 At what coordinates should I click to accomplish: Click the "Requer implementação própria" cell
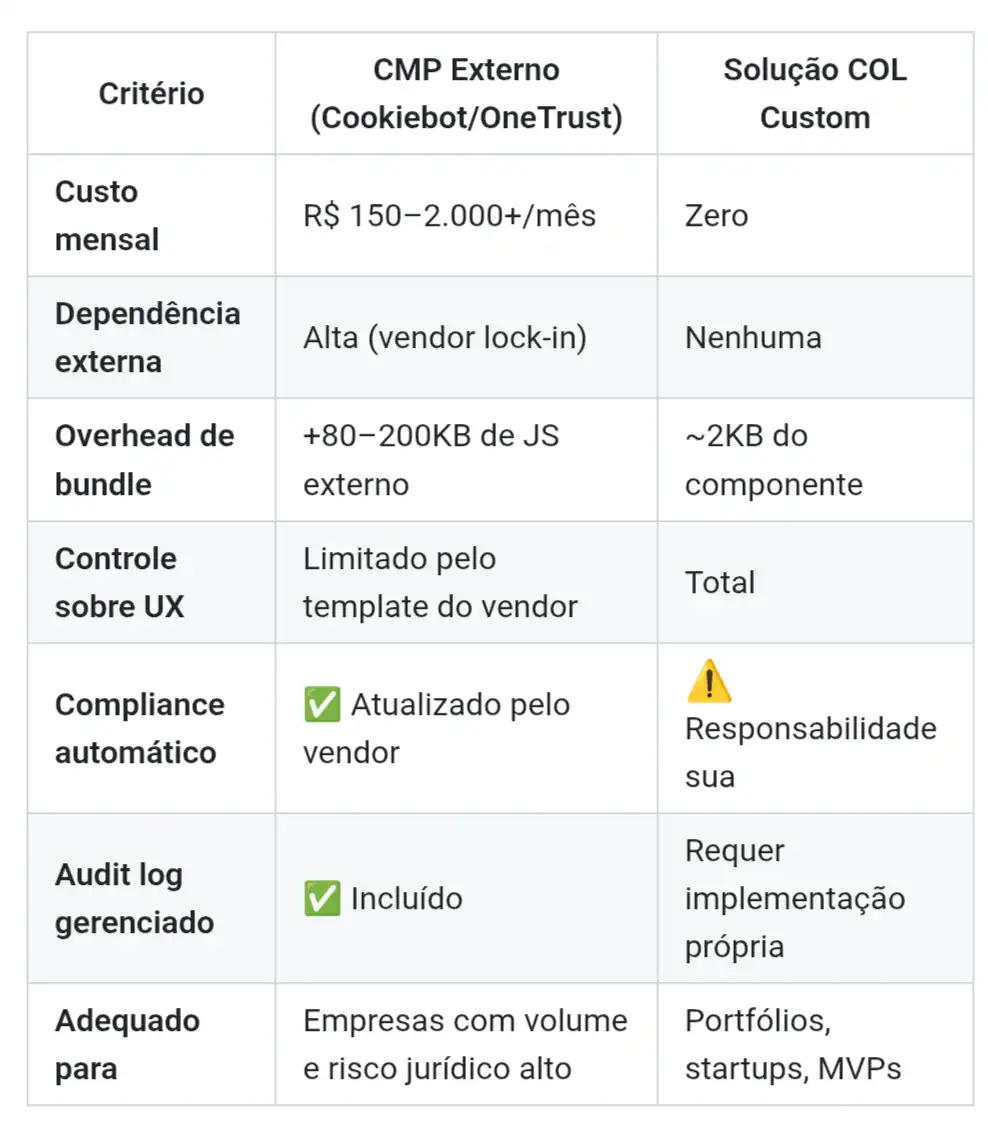tap(794, 898)
